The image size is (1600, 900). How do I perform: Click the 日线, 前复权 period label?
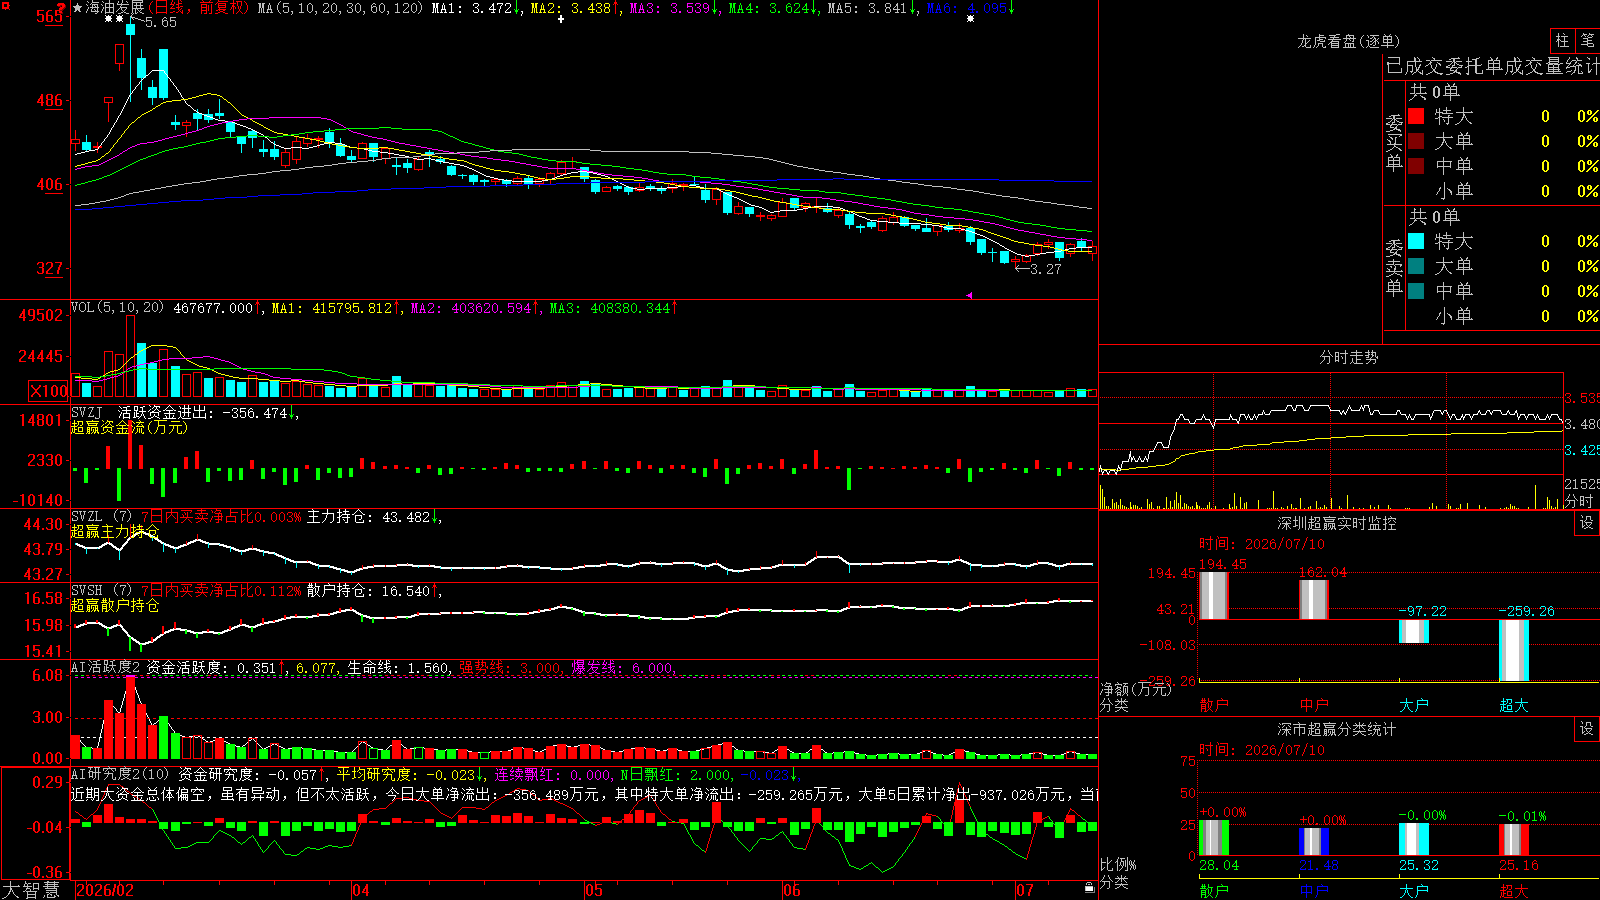(x=199, y=8)
